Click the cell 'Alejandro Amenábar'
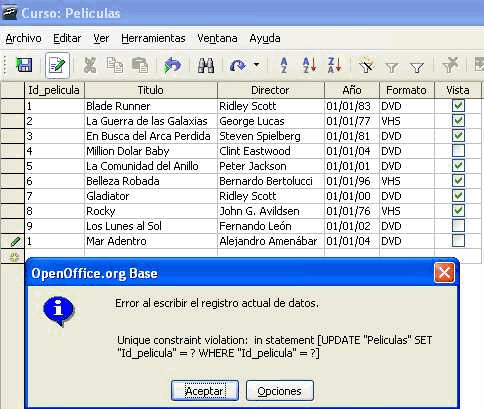Image resolution: width=484 pixels, height=409 pixels. click(271, 241)
